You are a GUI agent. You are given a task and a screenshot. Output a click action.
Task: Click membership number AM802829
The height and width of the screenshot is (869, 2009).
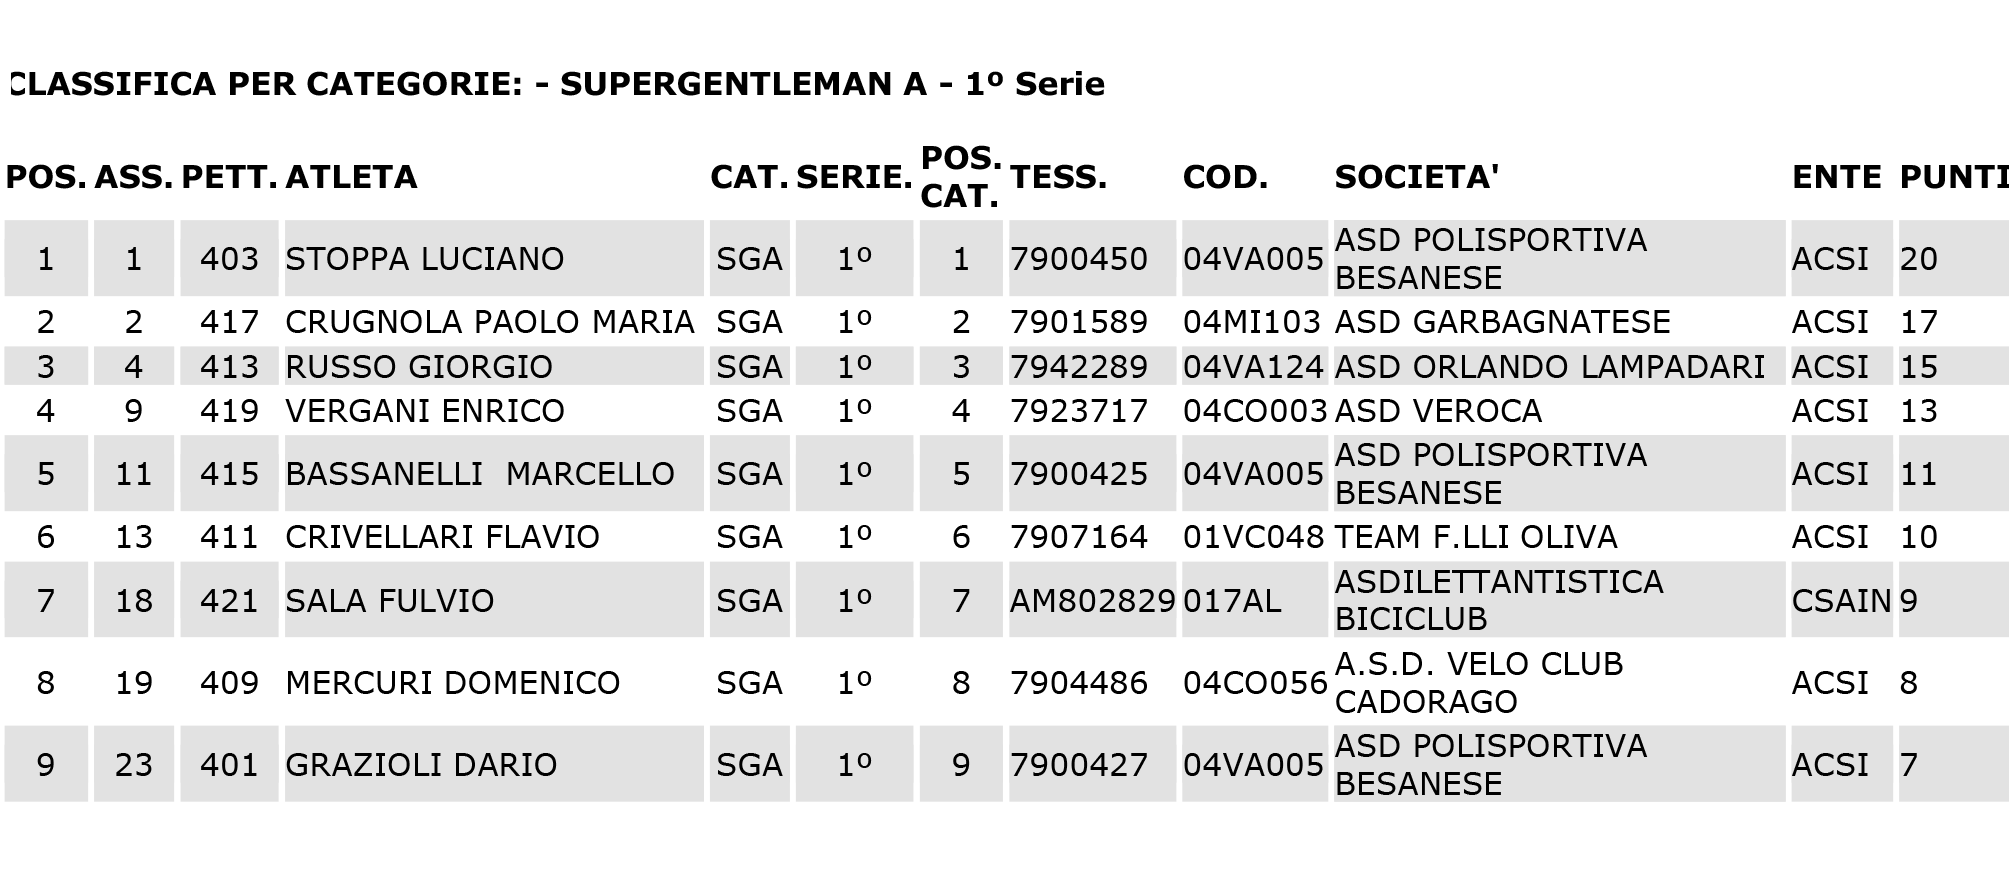click(1092, 601)
